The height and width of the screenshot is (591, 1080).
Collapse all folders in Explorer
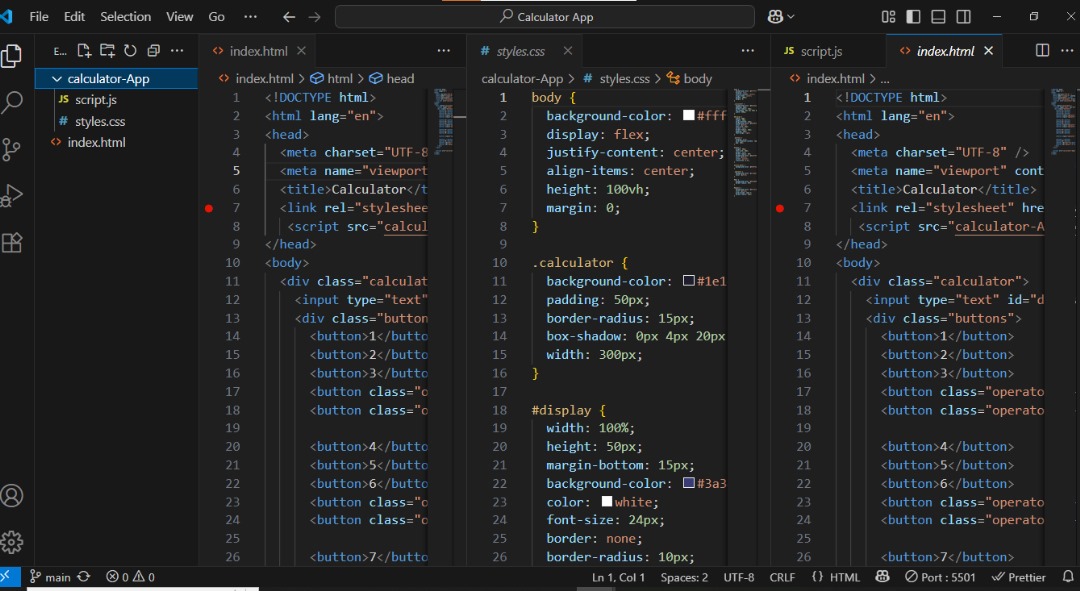click(x=154, y=50)
